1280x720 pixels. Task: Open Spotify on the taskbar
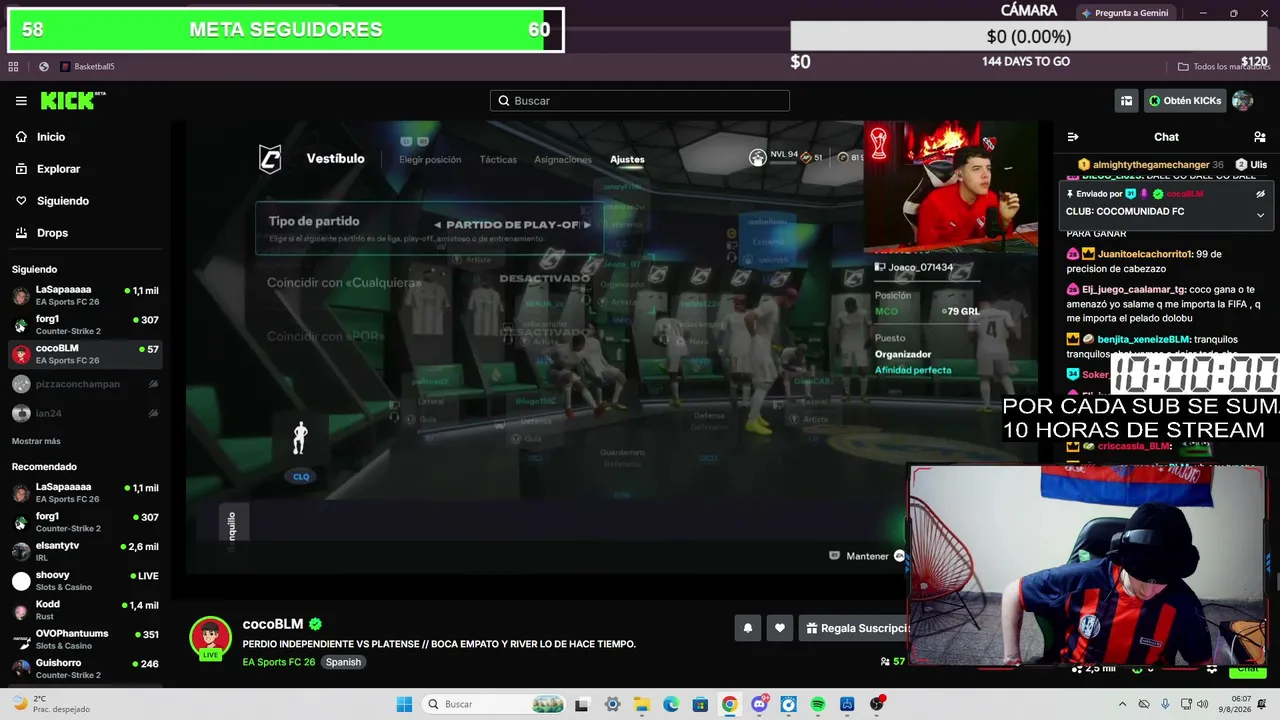tap(818, 704)
